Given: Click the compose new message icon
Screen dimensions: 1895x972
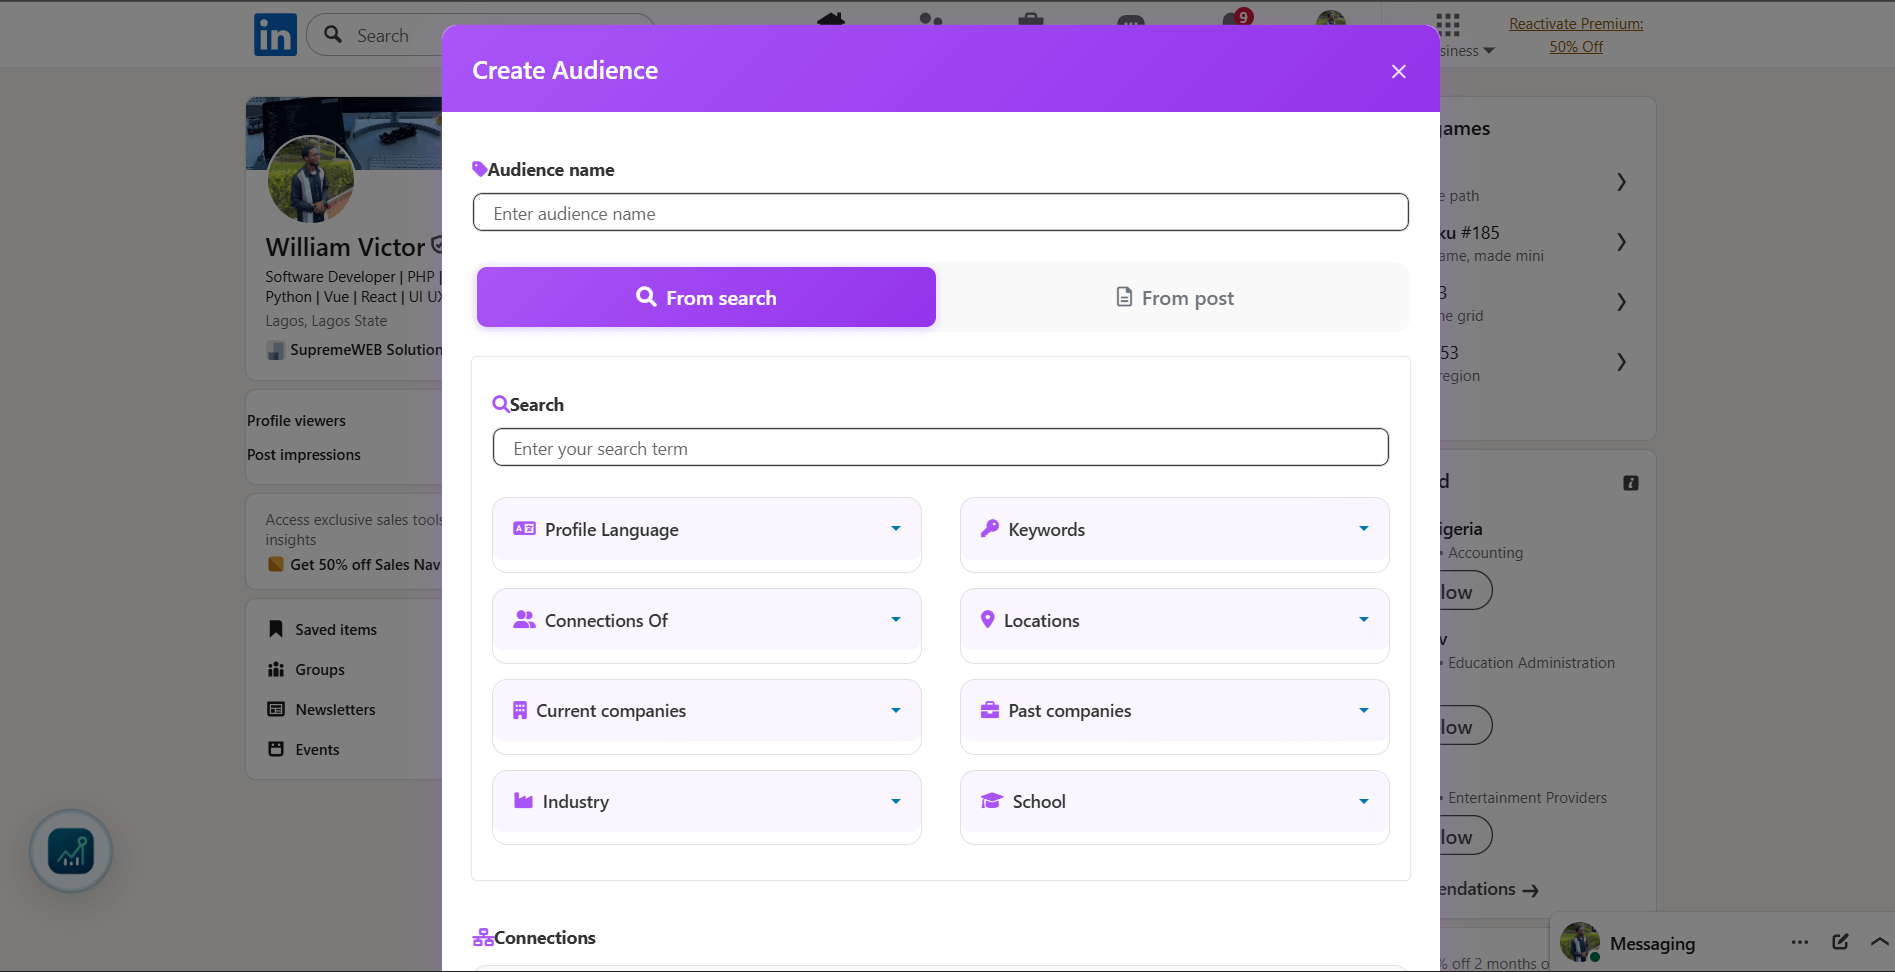Looking at the screenshot, I should (x=1840, y=942).
